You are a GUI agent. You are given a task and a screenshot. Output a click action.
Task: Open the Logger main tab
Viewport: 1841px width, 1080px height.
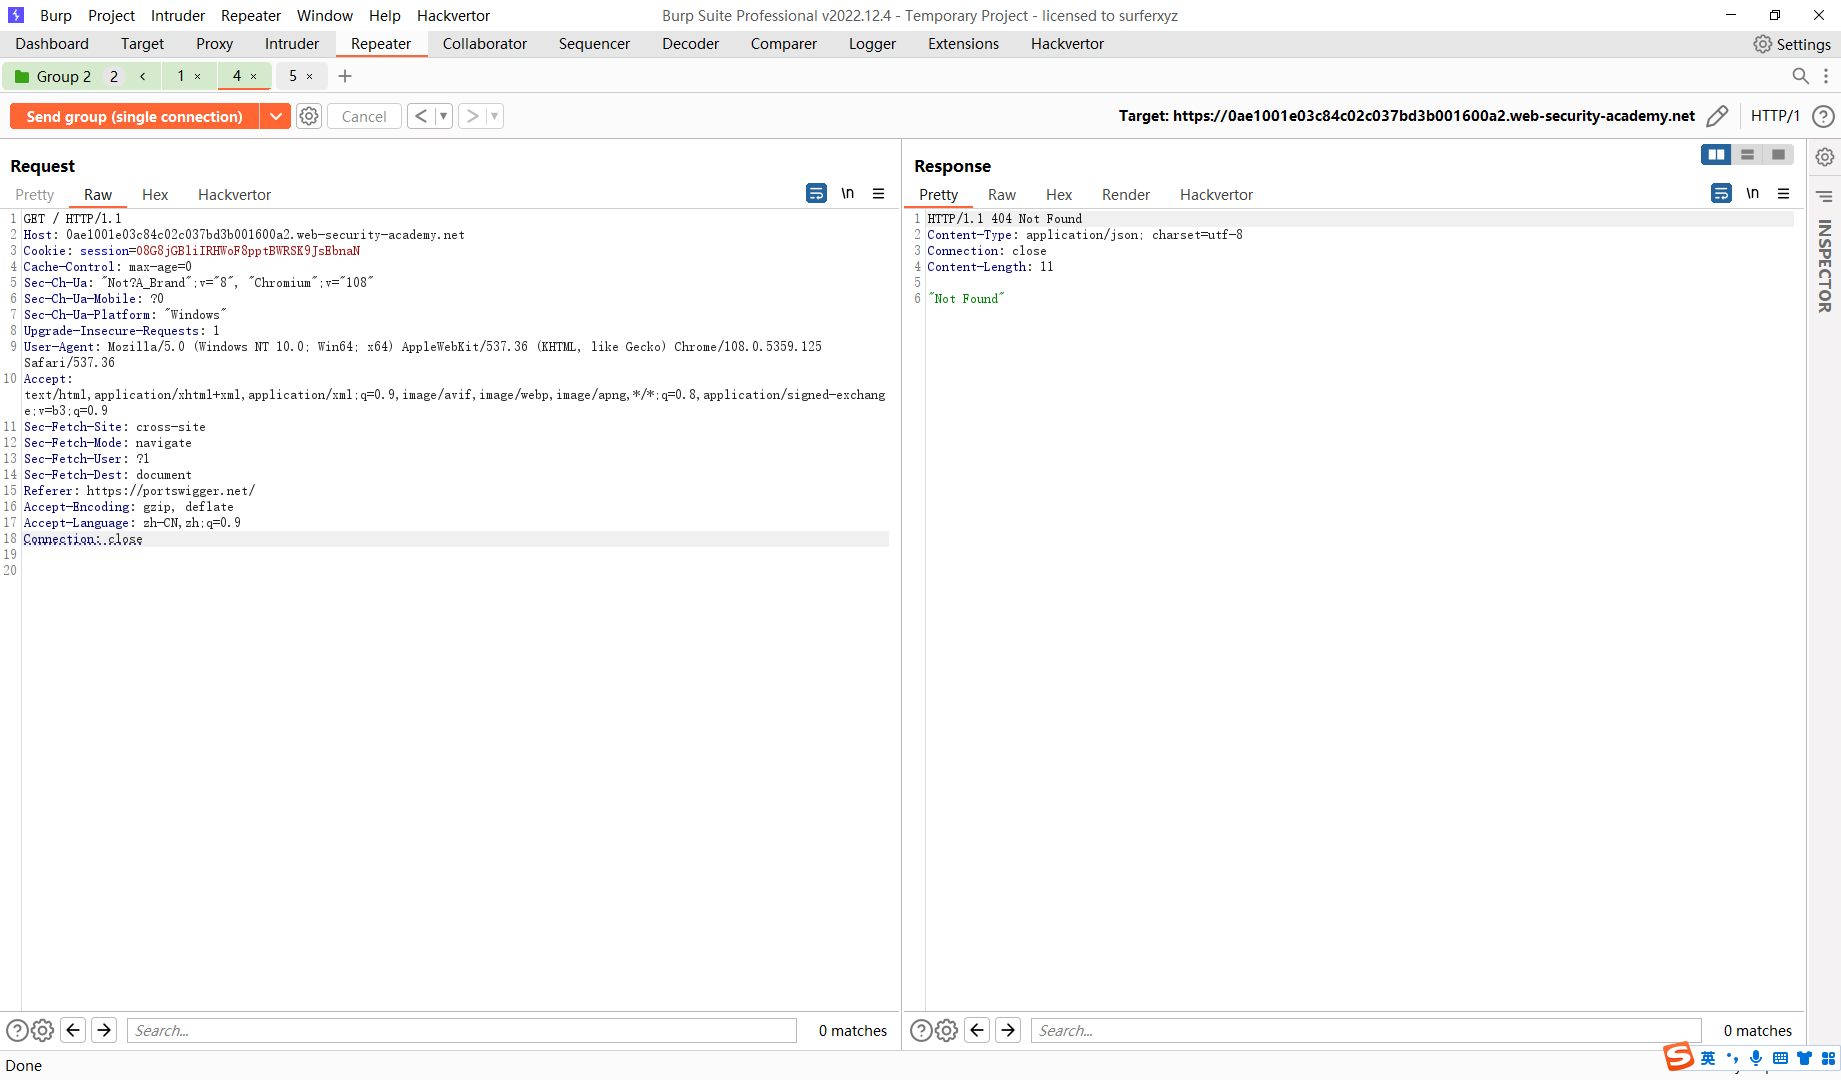point(872,44)
